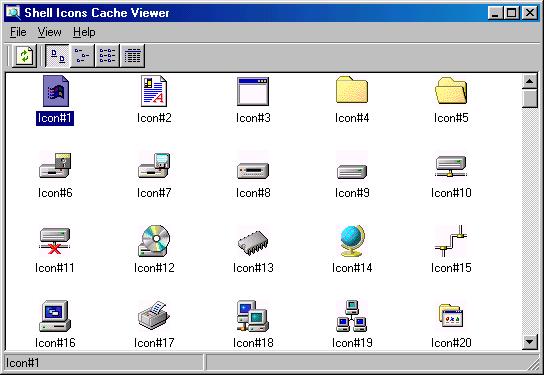Select the Icon#10 network drive icon
This screenshot has height=375, width=544.
pos(451,166)
